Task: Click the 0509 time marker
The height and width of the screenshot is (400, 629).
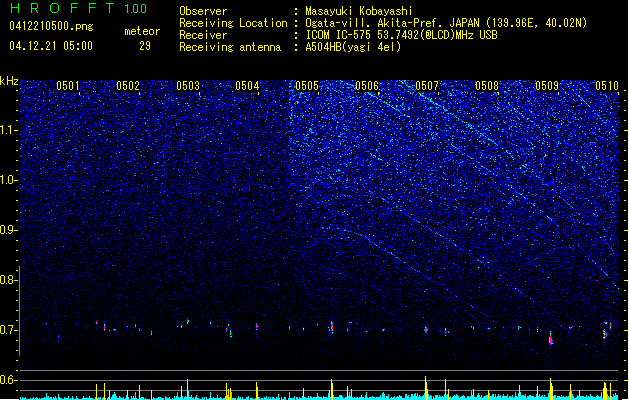Action: click(547, 86)
